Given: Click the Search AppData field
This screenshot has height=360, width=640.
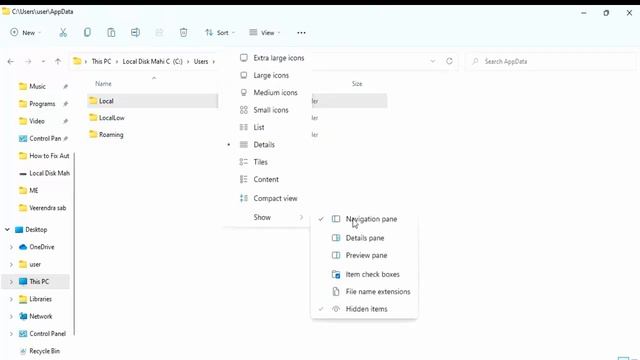Looking at the screenshot, I should click(551, 61).
